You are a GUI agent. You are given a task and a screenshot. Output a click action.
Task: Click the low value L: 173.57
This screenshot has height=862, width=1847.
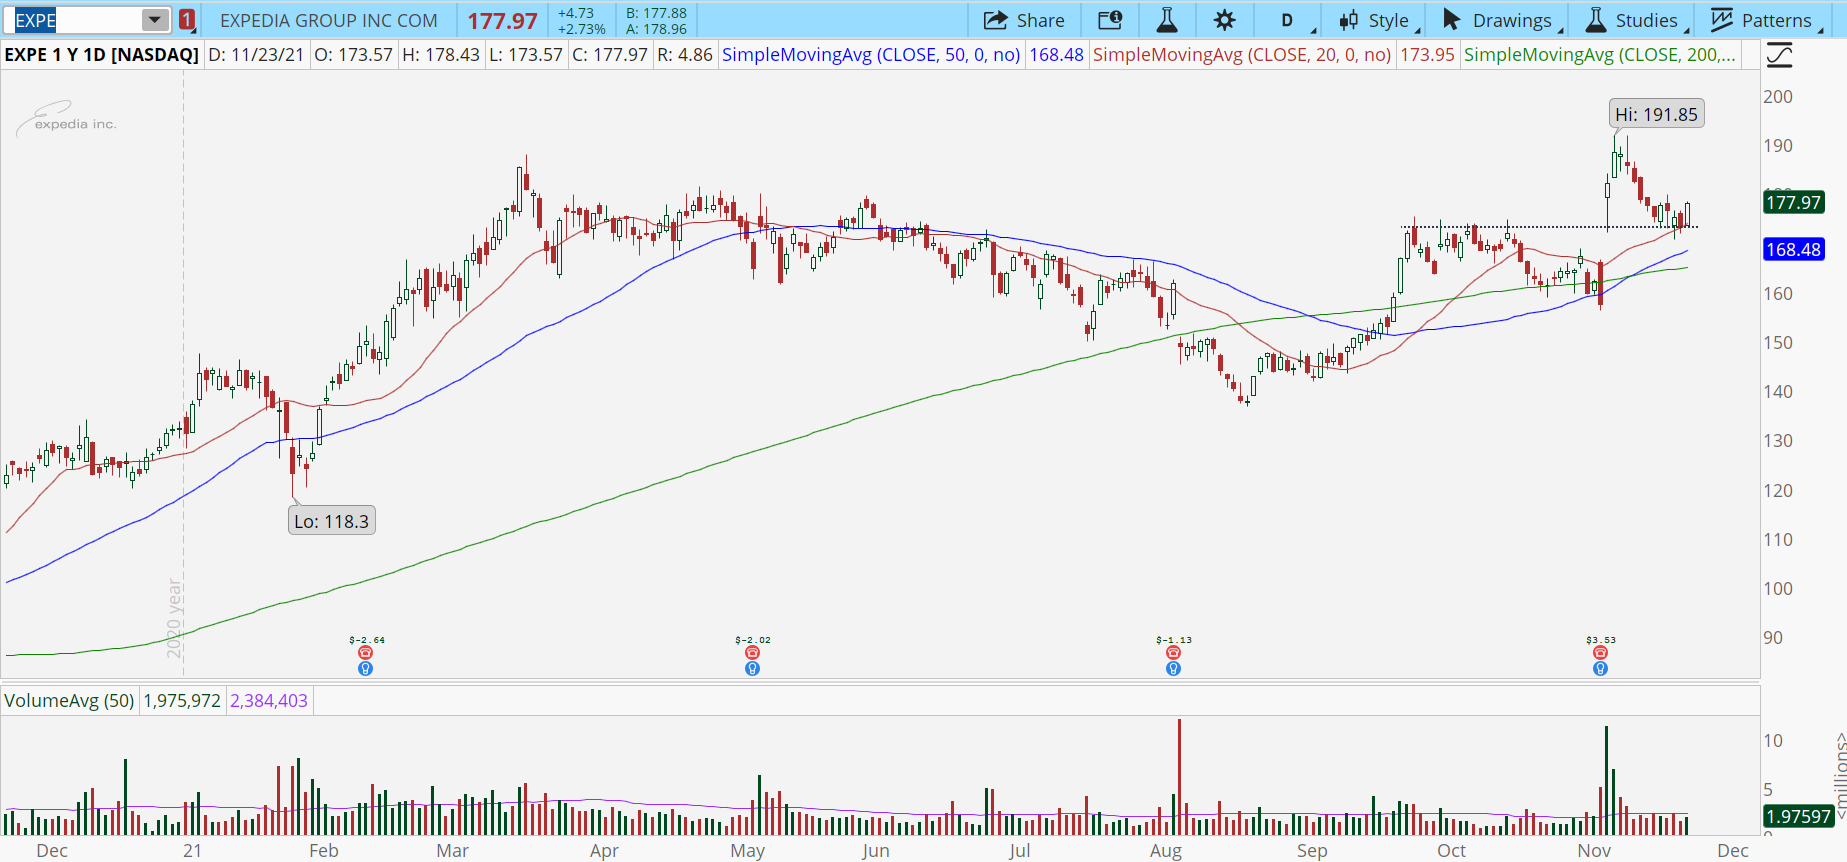click(x=526, y=55)
